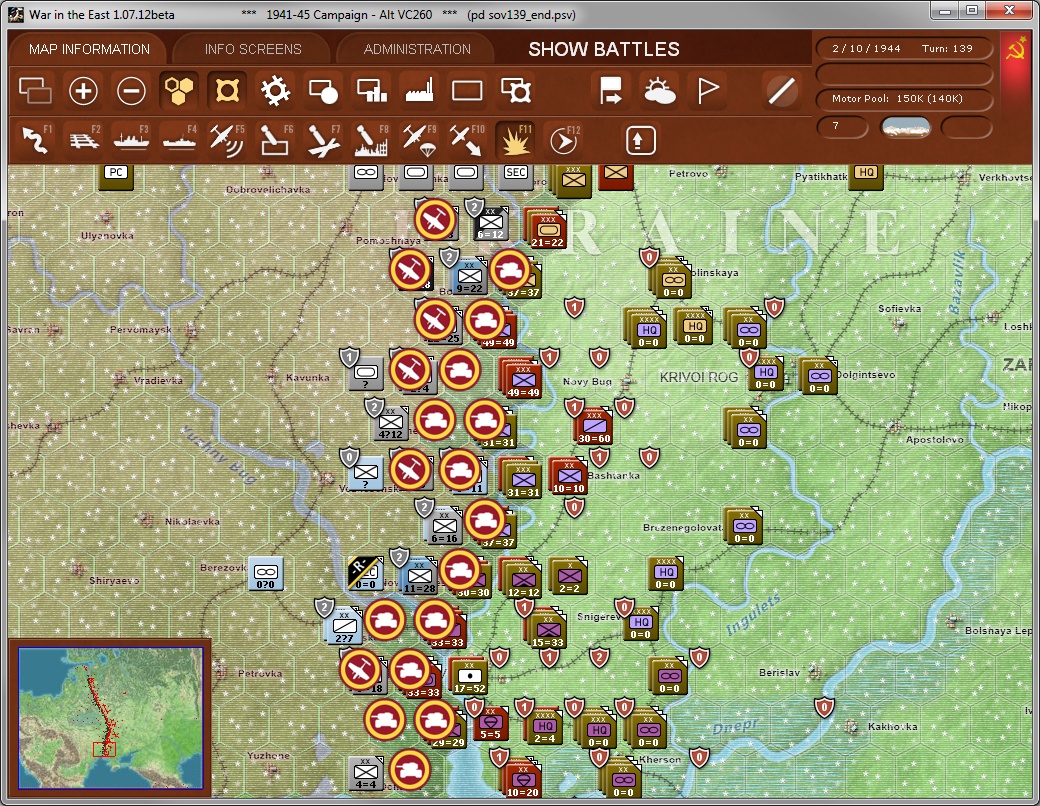1040x806 pixels.
Task: Open the weather sun-and-cloud icon
Action: pos(659,91)
